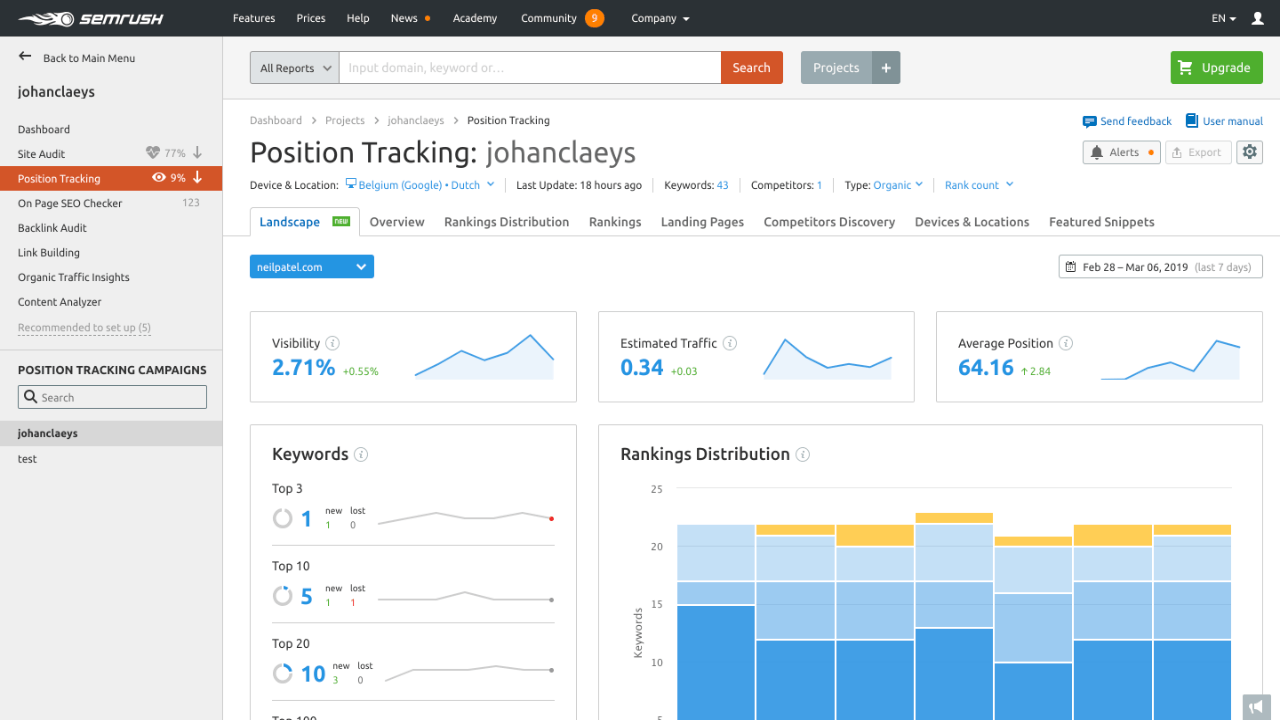Click the Site Audit health heart icon
Image resolution: width=1280 pixels, height=720 pixels.
(x=152, y=153)
